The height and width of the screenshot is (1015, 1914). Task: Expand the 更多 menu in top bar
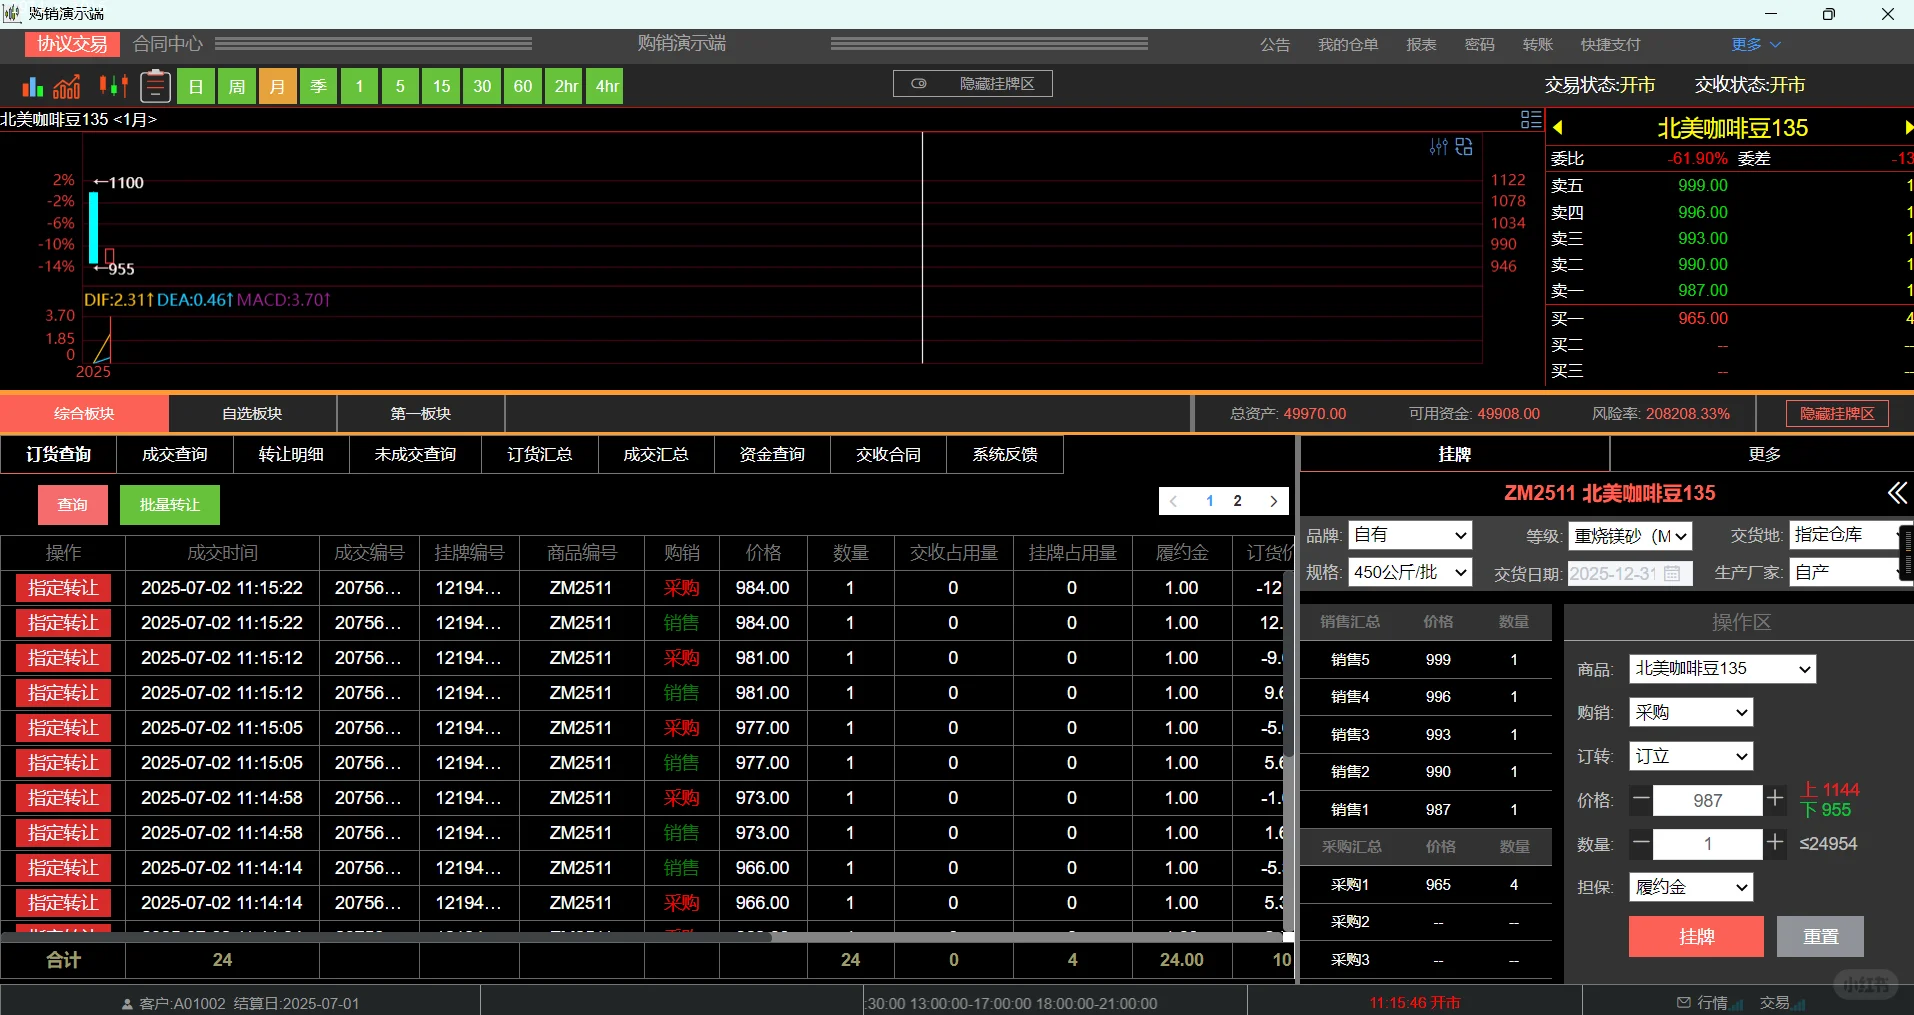pos(1756,45)
